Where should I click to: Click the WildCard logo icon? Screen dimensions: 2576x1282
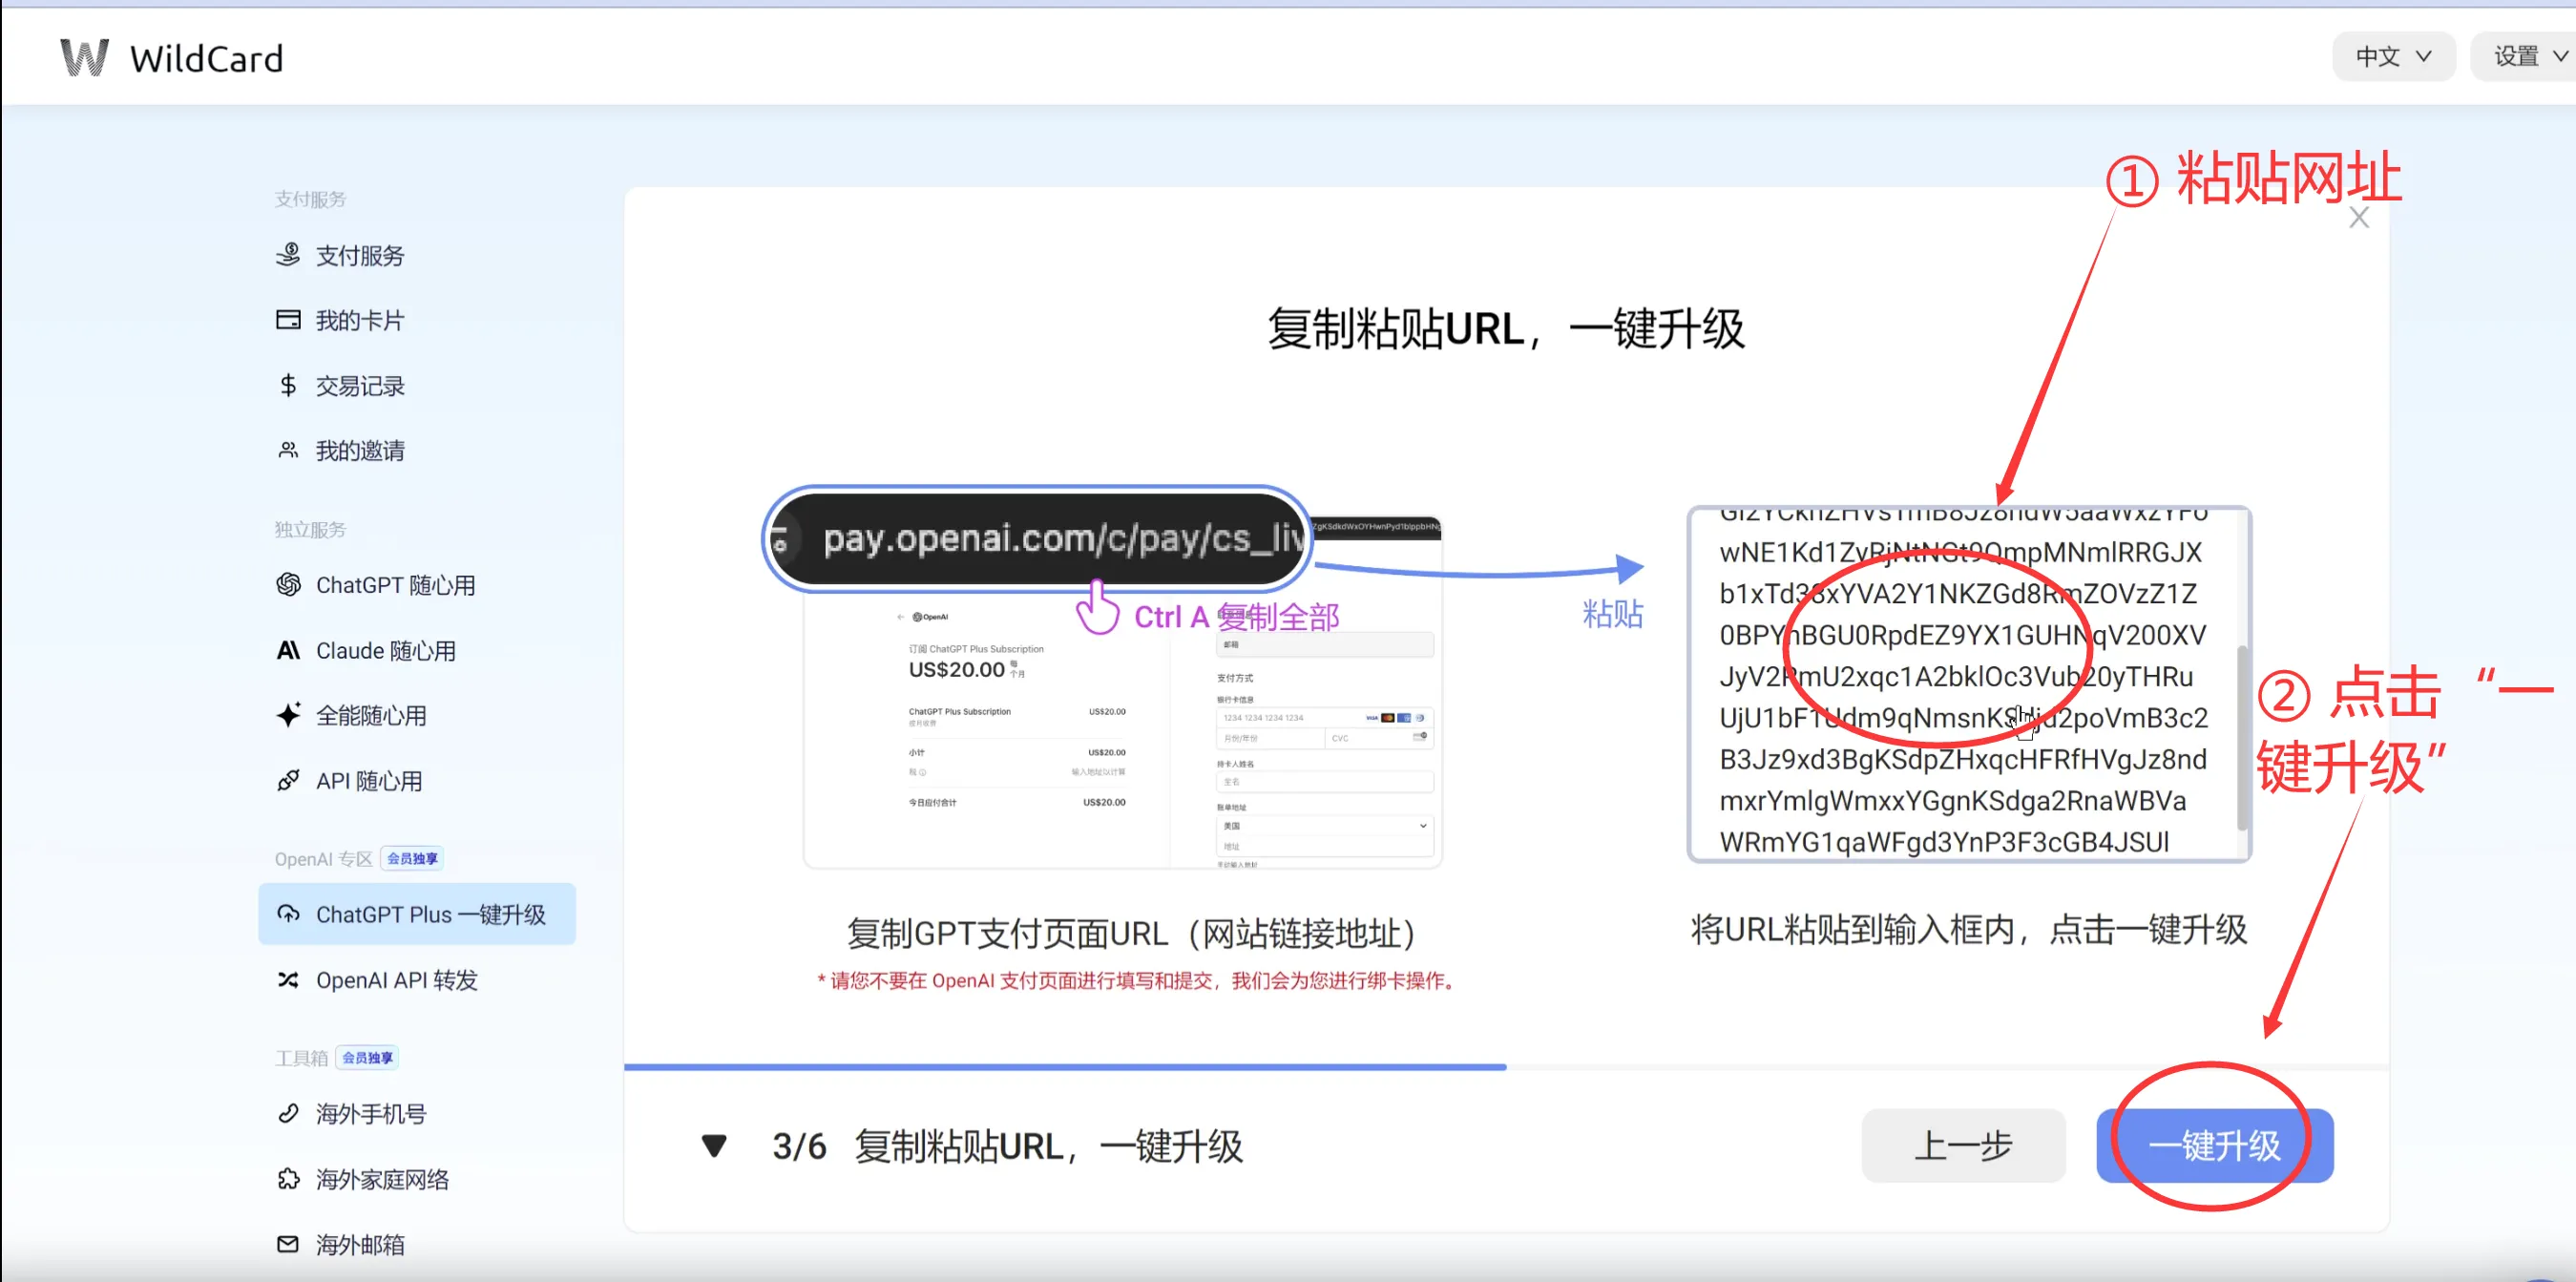pyautogui.click(x=84, y=58)
